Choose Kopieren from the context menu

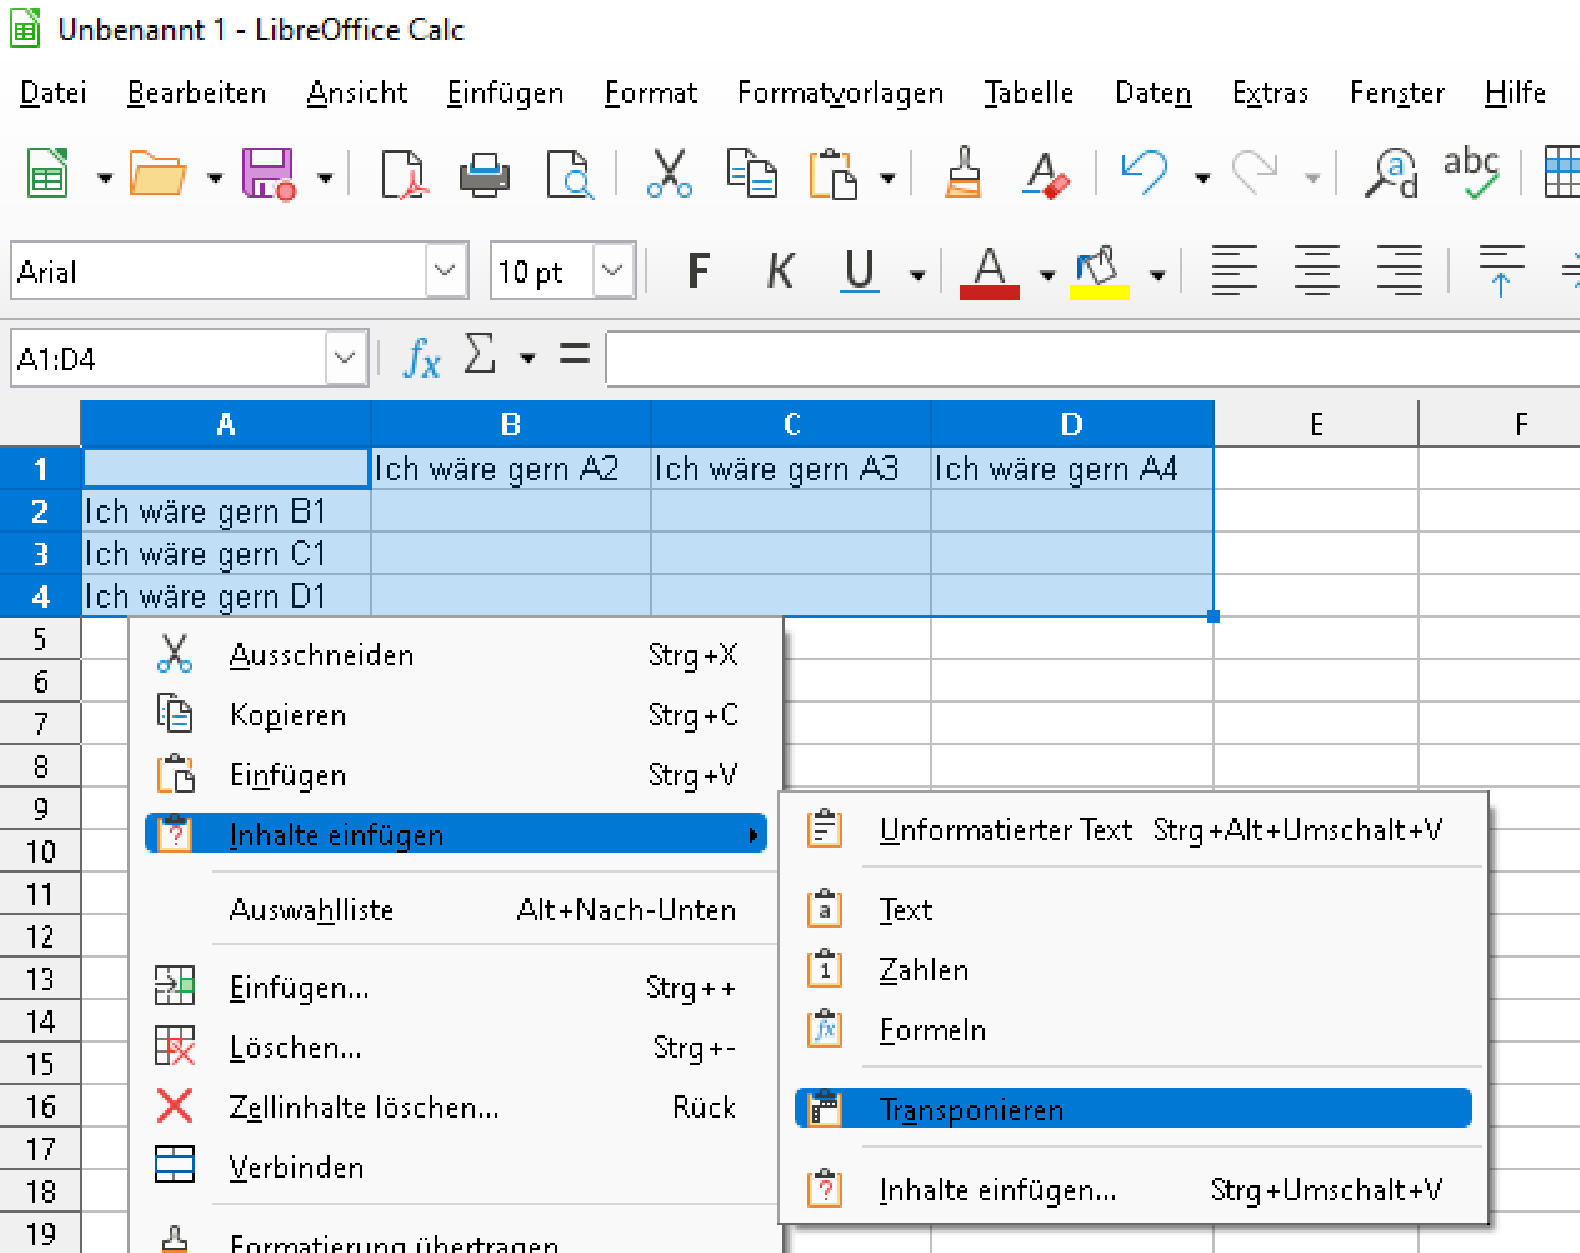tap(288, 715)
